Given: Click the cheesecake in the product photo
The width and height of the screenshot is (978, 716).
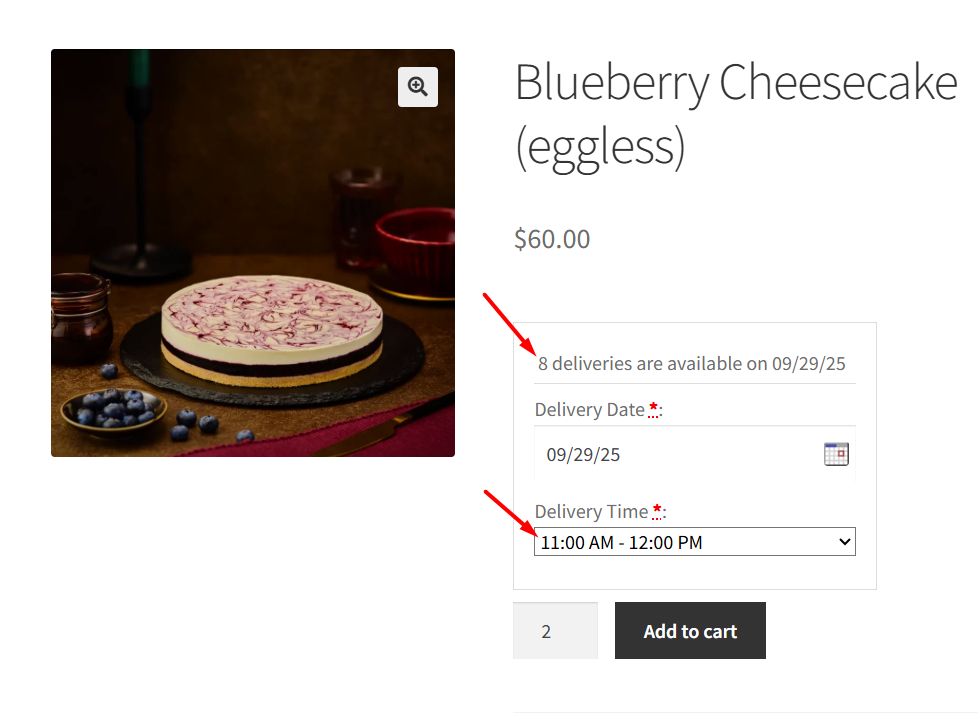Looking at the screenshot, I should 271,328.
